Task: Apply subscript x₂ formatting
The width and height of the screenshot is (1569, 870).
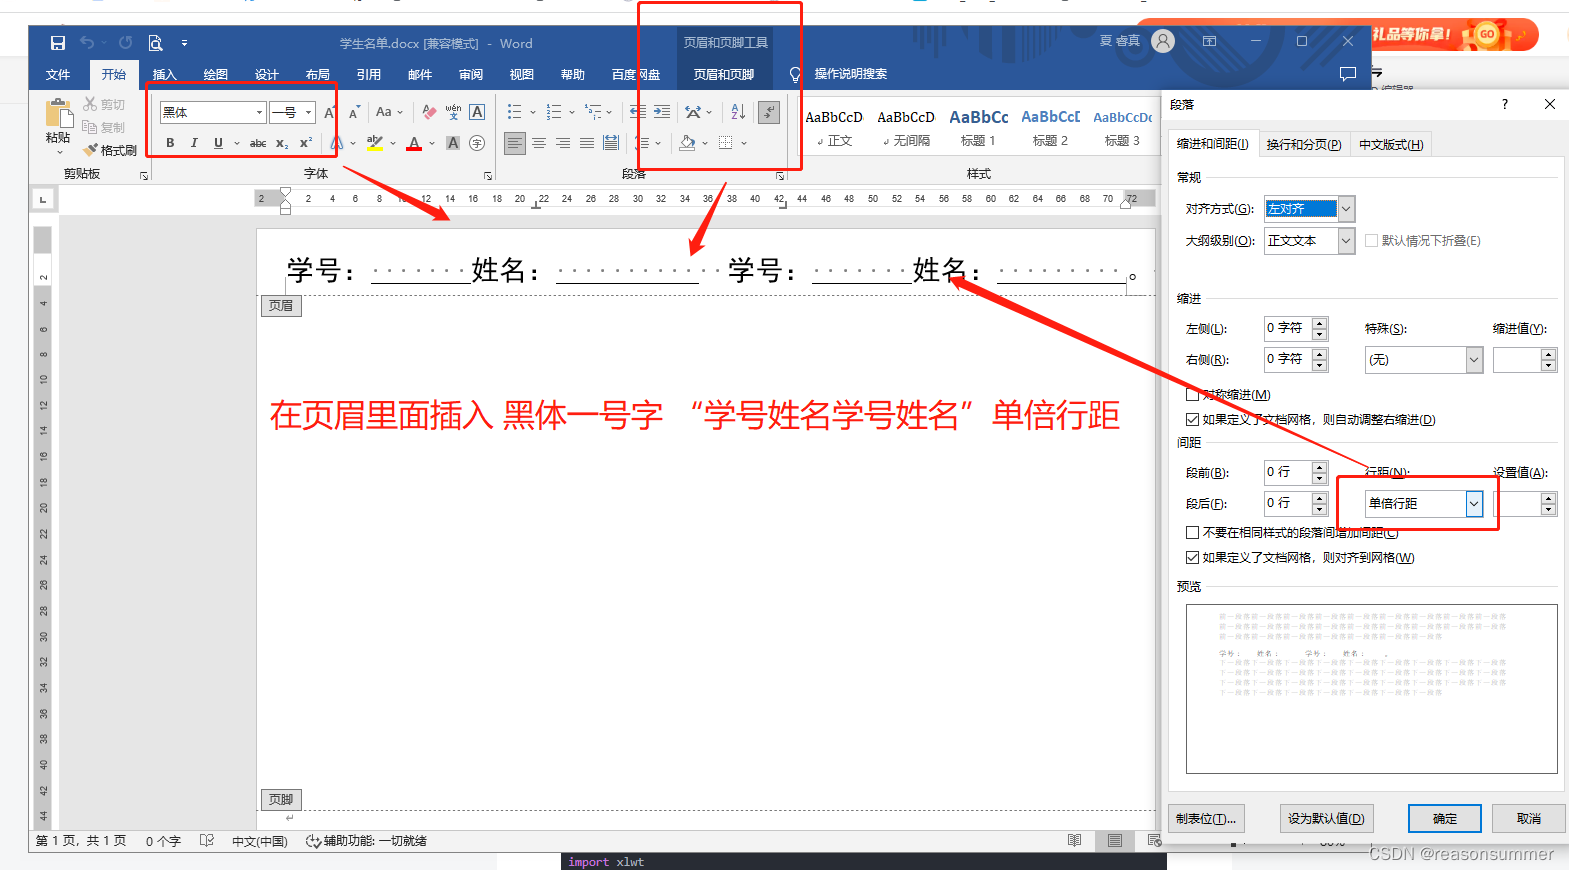Action: point(282,143)
